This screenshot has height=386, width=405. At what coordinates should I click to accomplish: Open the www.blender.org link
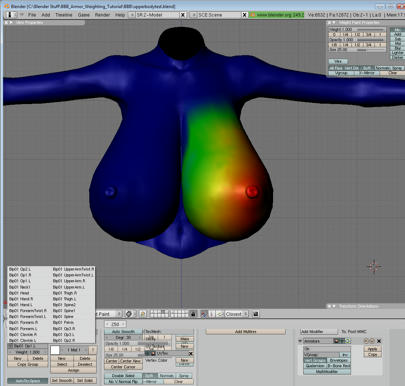coord(276,15)
